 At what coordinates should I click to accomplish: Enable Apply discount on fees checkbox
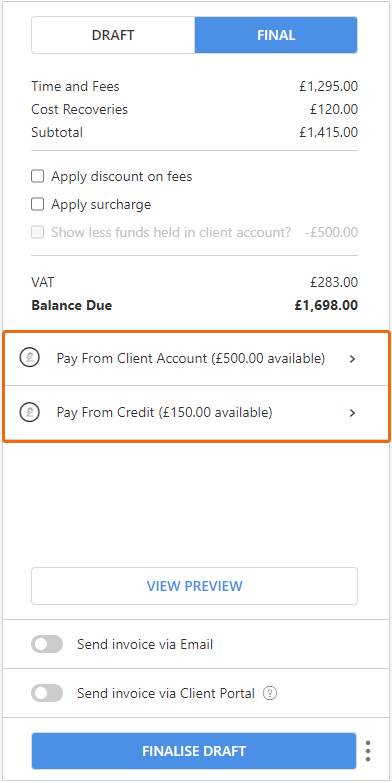(x=37, y=176)
